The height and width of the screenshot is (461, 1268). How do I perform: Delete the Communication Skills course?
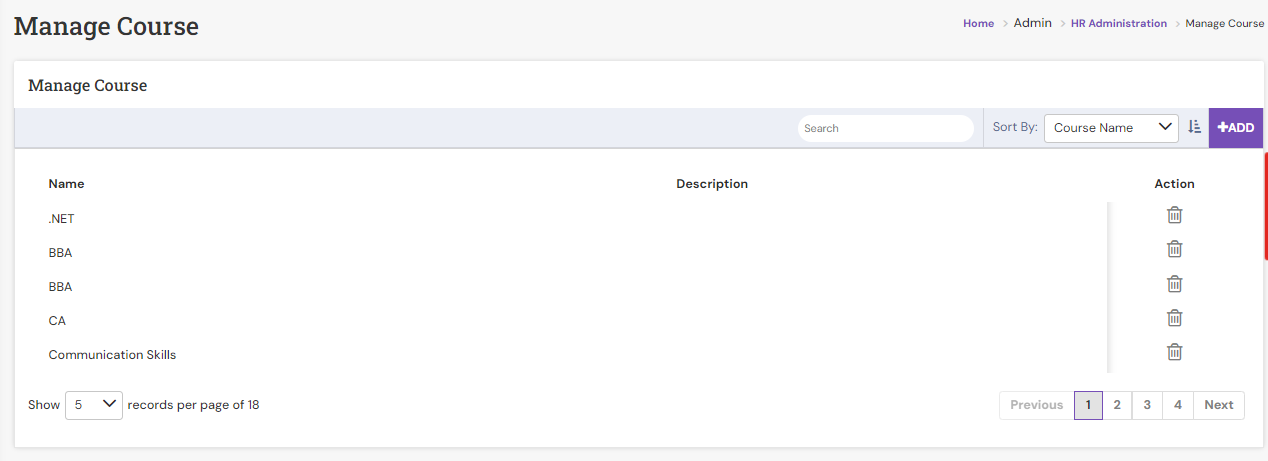[1175, 352]
